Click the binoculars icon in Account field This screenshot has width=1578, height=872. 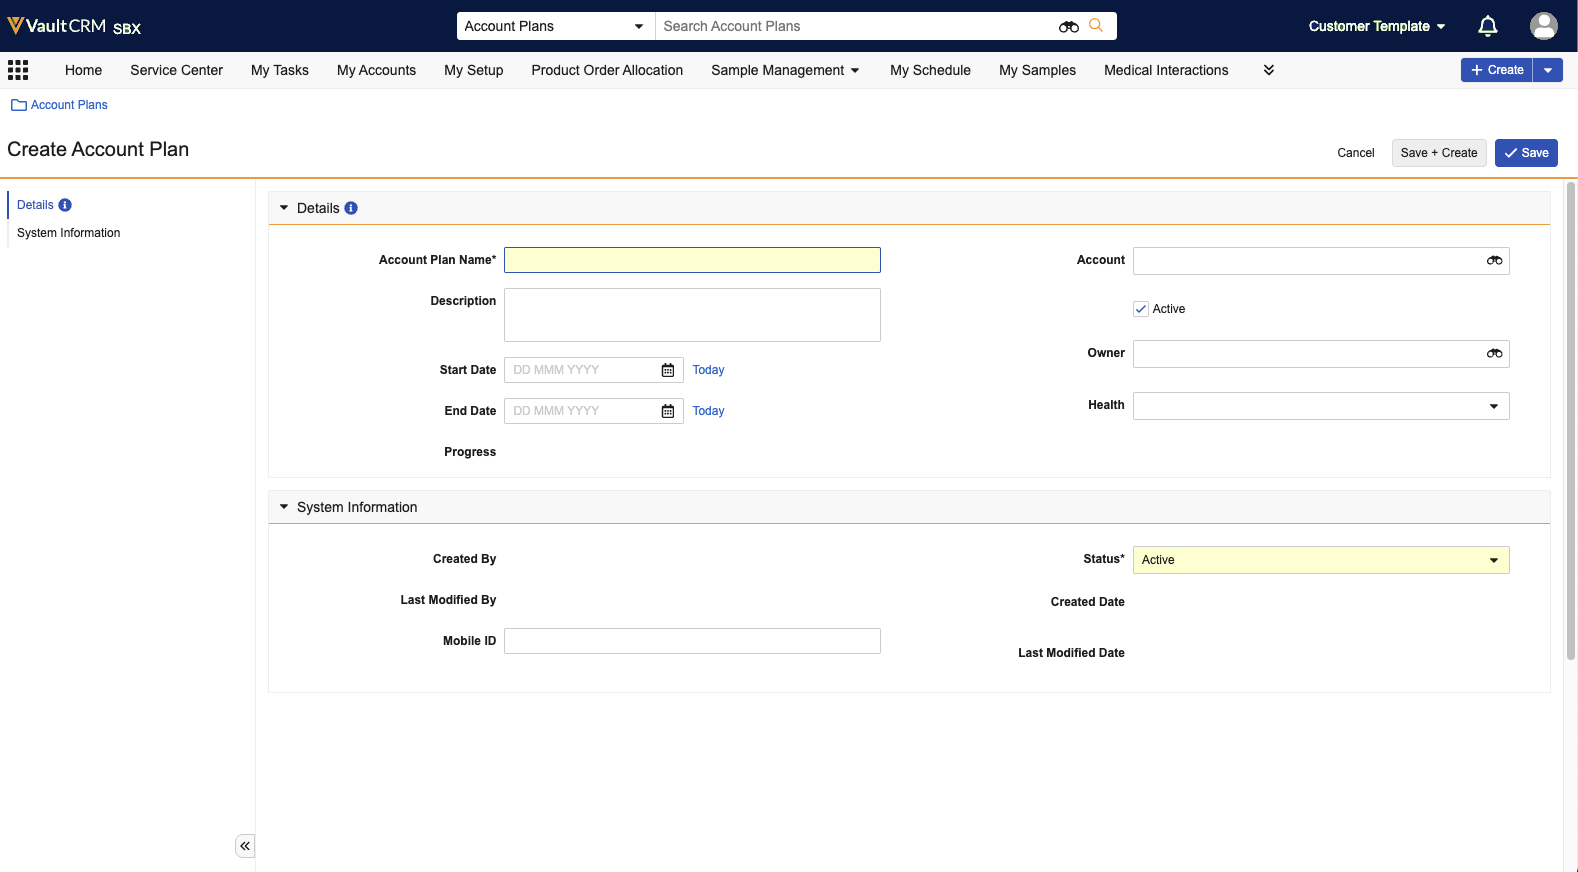tap(1494, 261)
